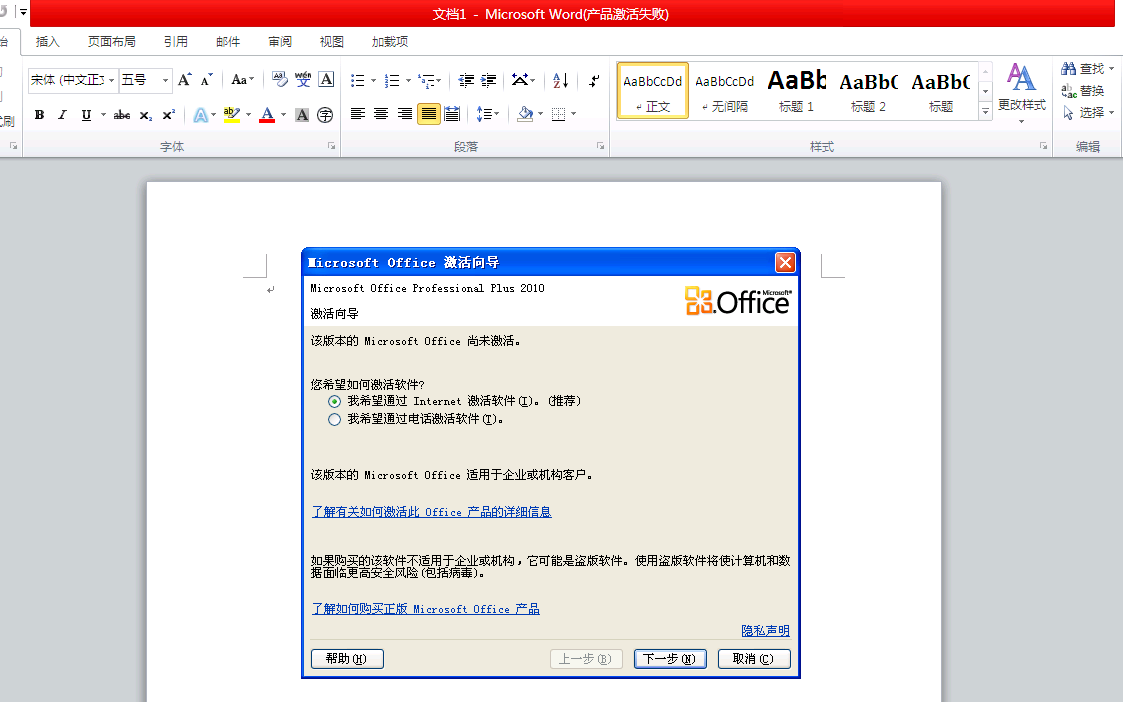Viewport: 1123px width, 702px height.
Task: Open the 审阅 tab
Action: 280,42
